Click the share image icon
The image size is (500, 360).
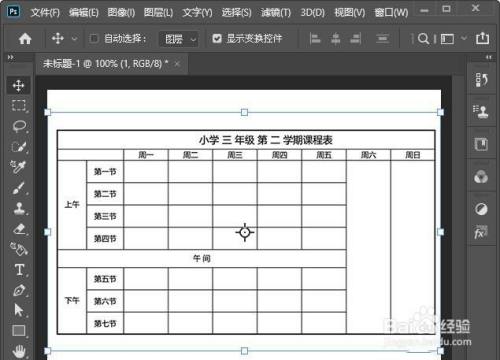coord(482,38)
